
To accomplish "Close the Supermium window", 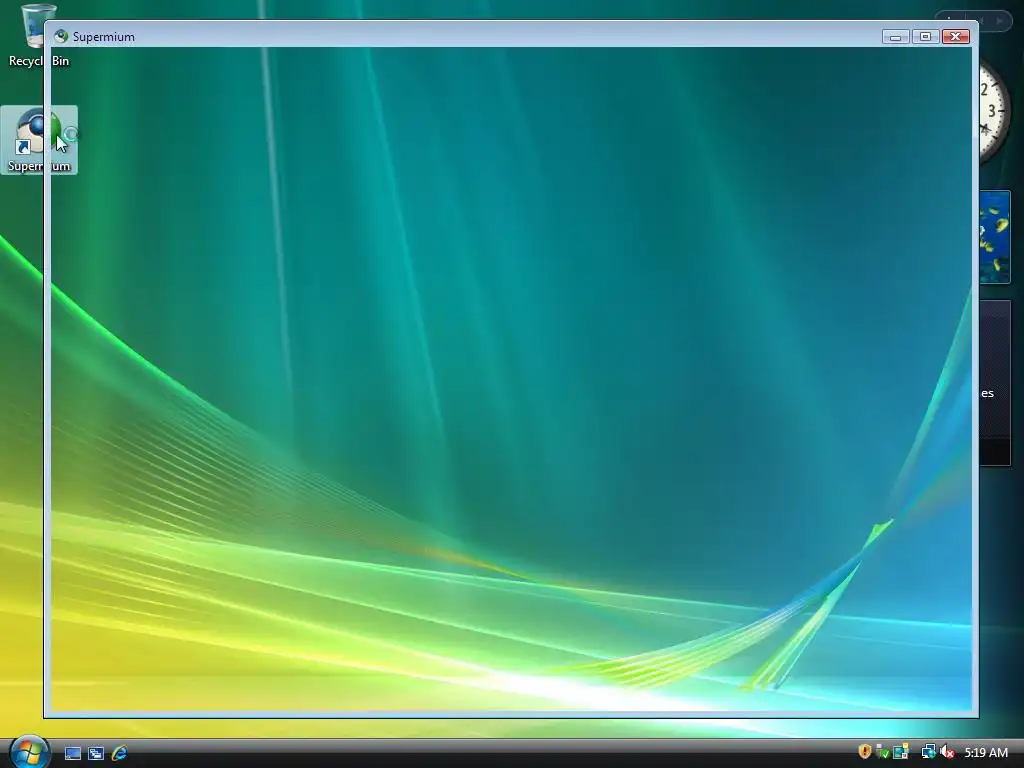I will 955,37.
